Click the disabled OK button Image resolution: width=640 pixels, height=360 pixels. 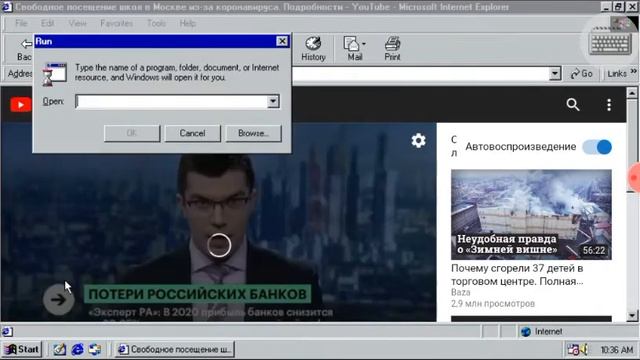pos(131,133)
